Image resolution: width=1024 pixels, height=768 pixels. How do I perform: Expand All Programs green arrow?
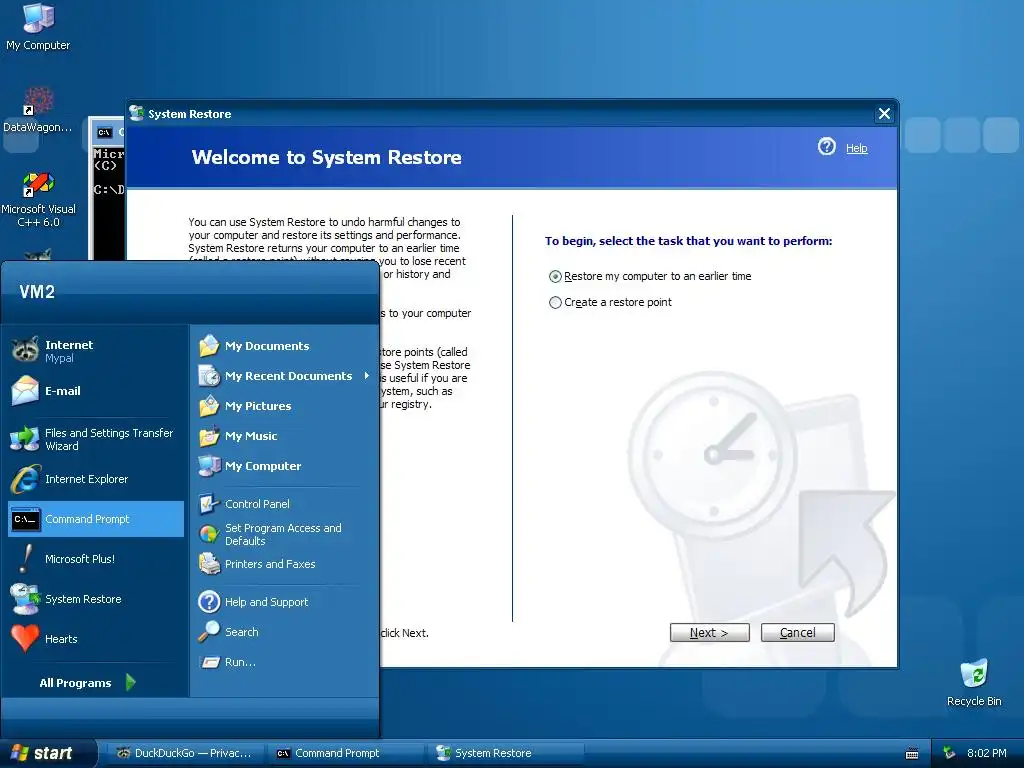pos(131,682)
